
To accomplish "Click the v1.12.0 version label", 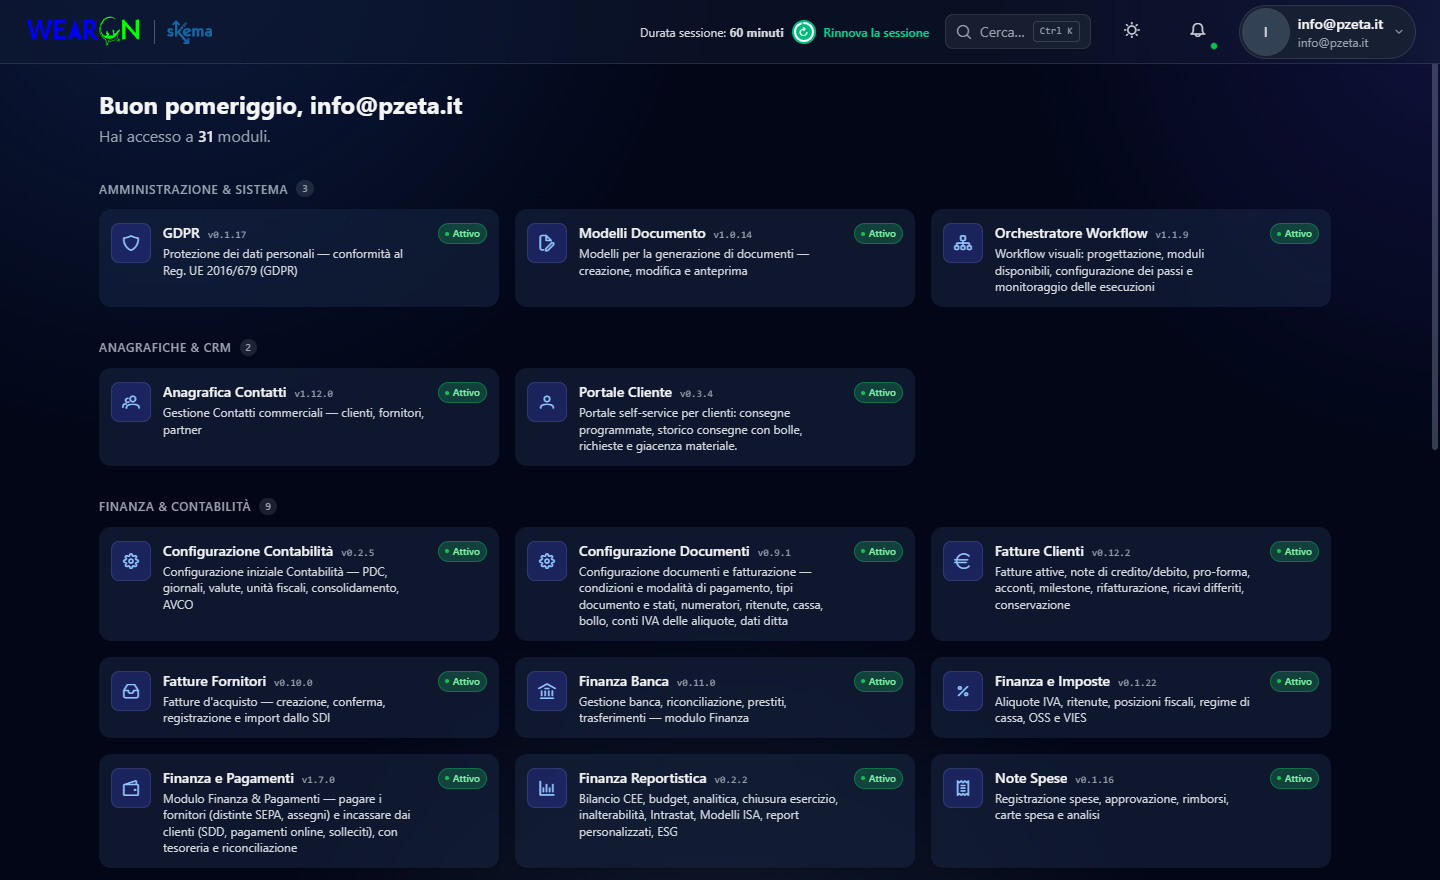I will [314, 394].
